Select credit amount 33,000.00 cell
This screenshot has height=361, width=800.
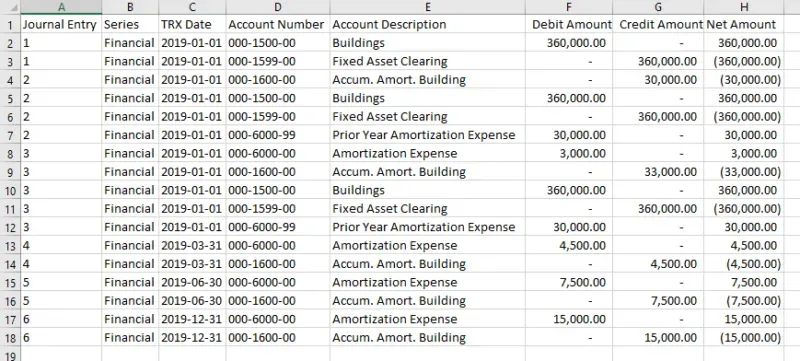pyautogui.click(x=658, y=172)
